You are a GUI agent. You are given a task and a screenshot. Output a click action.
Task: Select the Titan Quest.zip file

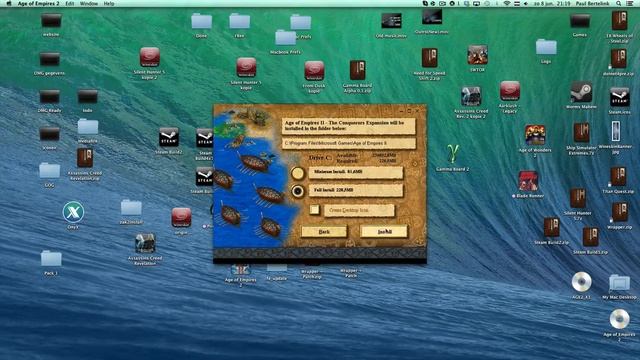click(618, 176)
